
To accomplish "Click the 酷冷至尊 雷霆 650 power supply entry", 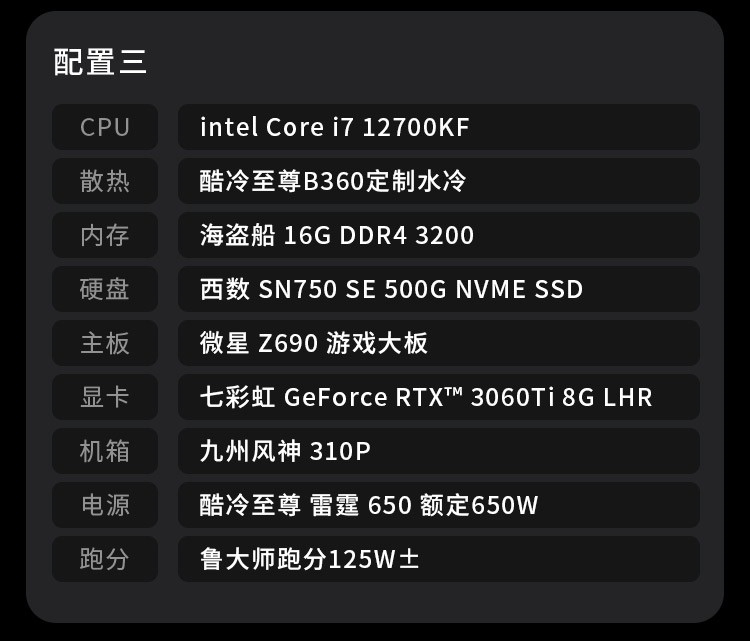I will 369,506.
